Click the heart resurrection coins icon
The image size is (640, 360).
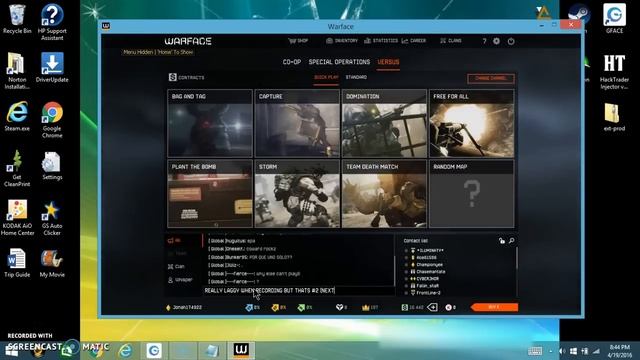339,307
